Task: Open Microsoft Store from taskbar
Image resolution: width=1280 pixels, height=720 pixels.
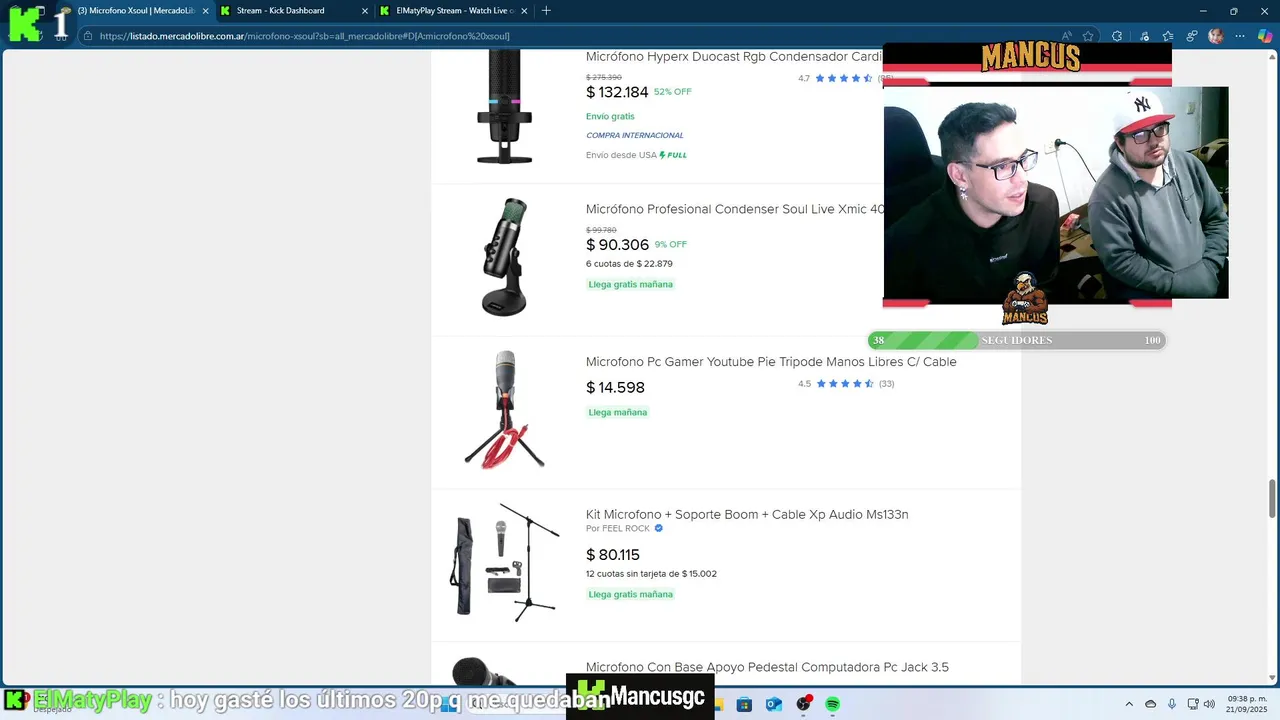Action: coord(744,705)
